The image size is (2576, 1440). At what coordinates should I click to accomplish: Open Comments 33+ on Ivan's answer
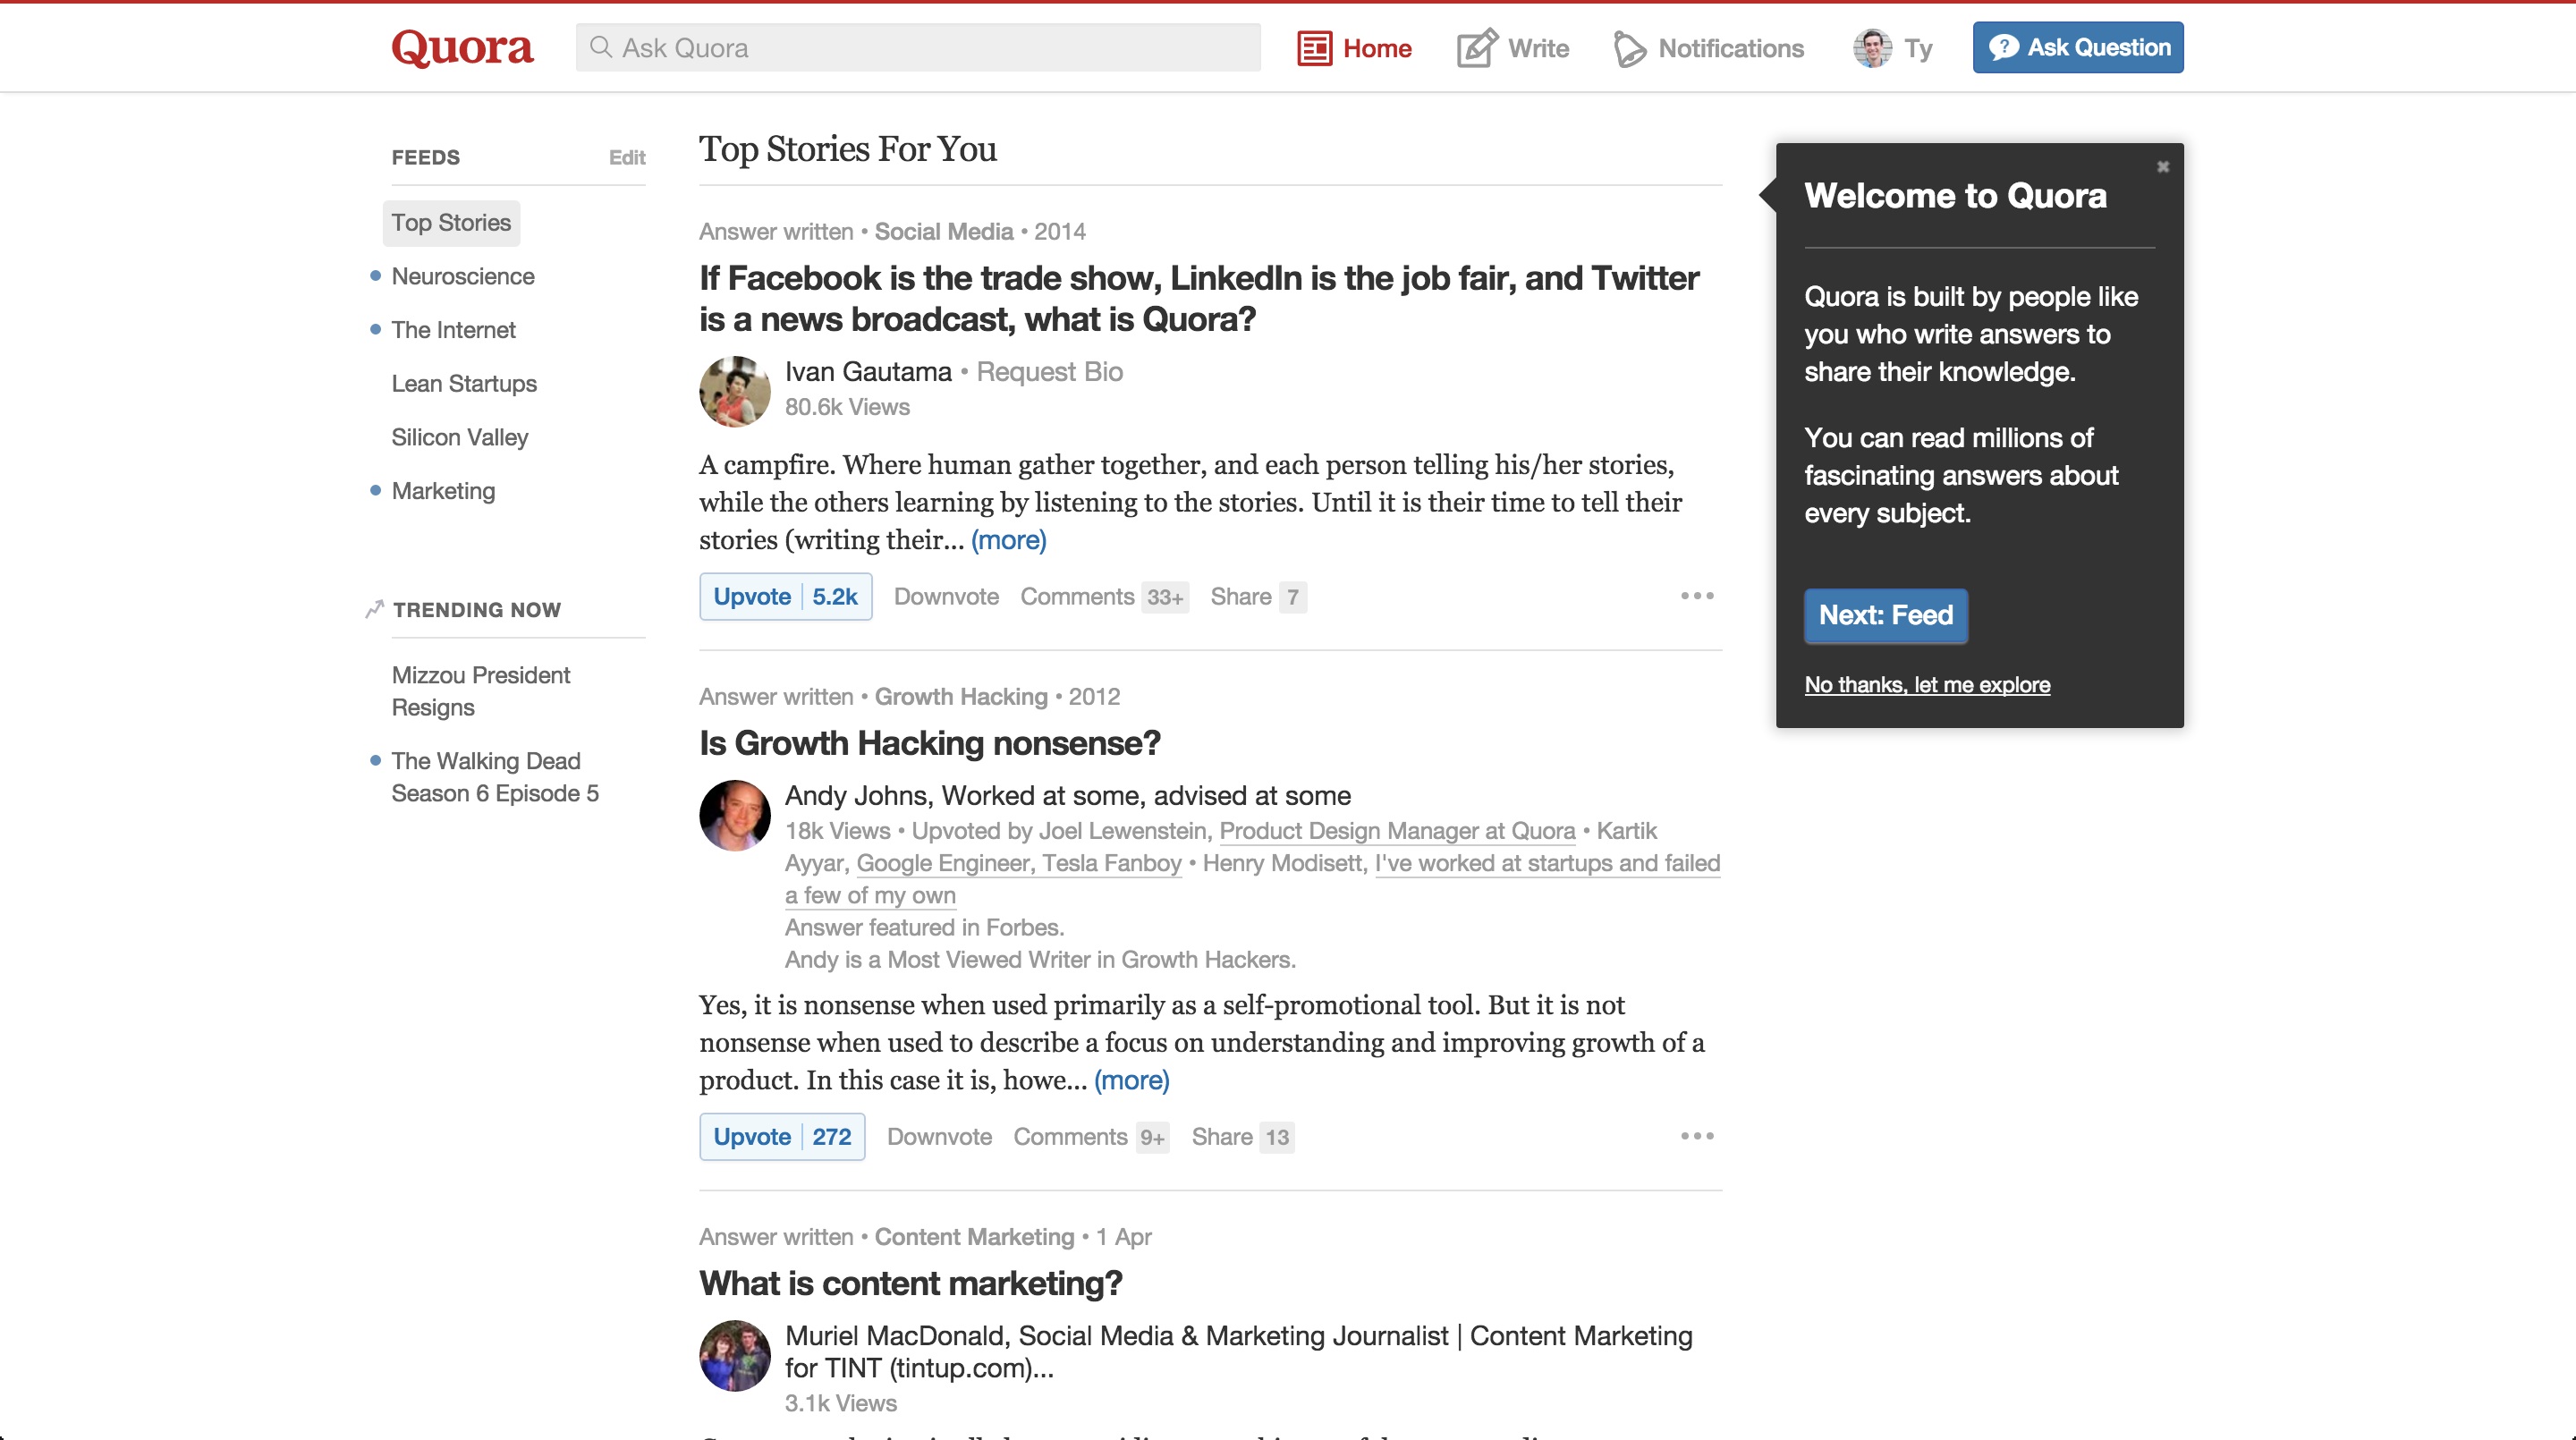tap(1104, 597)
